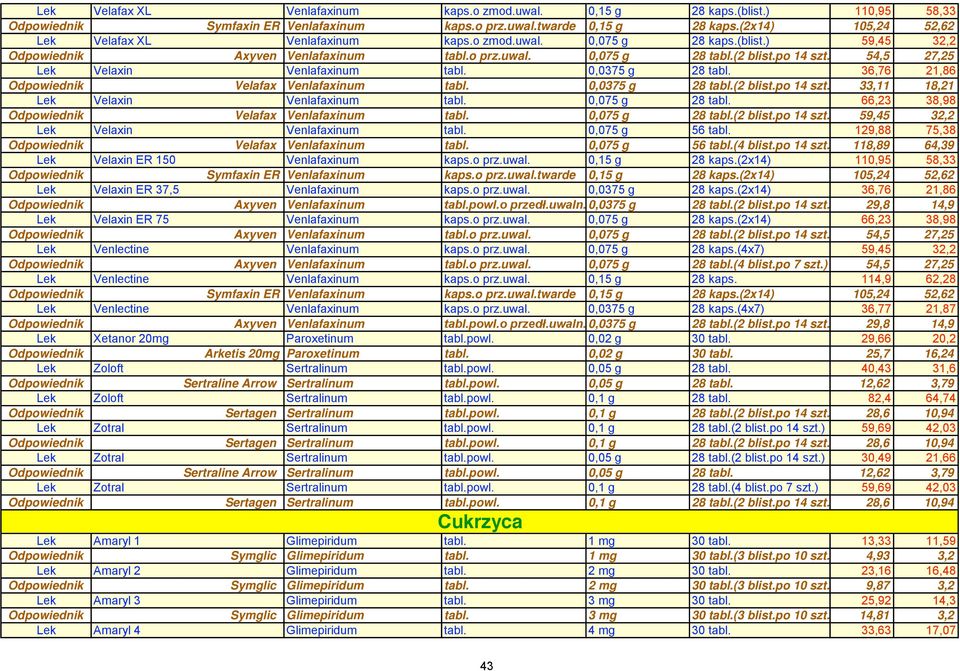Click the packaging cell '56 tabl.' for Velaxin

pyautogui.click(x=711, y=130)
